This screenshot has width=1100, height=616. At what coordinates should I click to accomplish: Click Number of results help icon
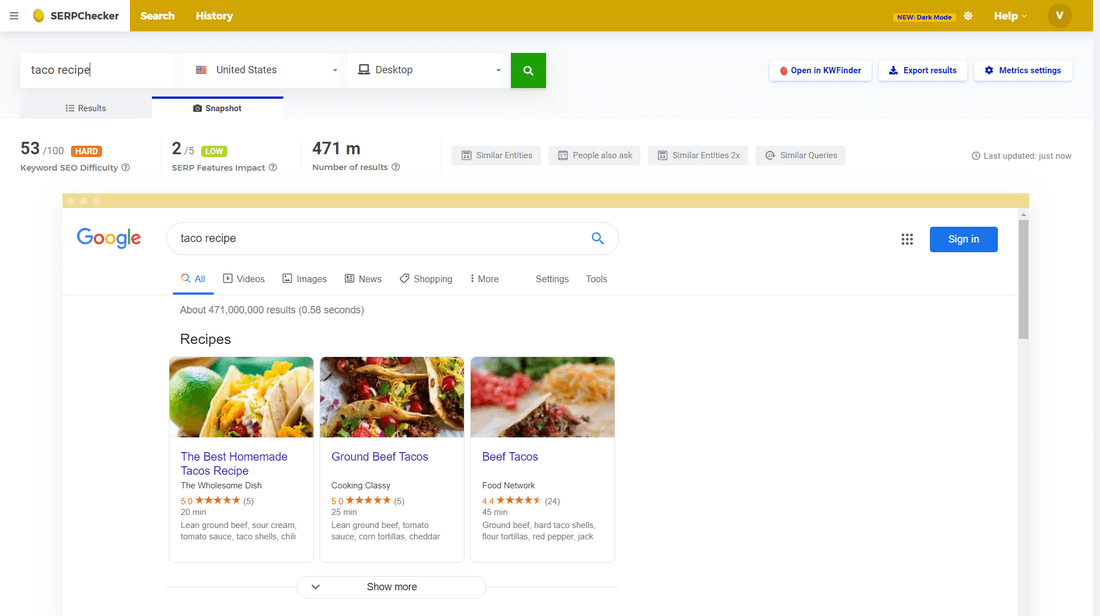(x=396, y=168)
